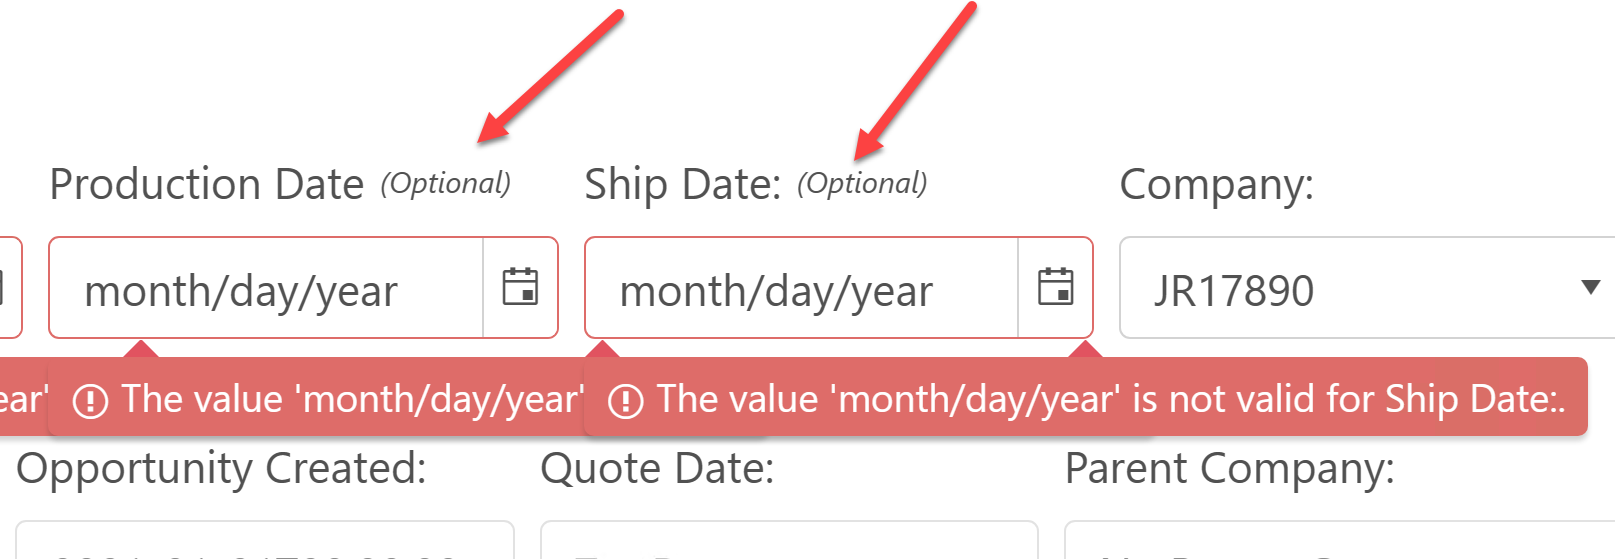Image resolution: width=1615 pixels, height=559 pixels.
Task: Click the Company label
Action: [x=1216, y=185]
